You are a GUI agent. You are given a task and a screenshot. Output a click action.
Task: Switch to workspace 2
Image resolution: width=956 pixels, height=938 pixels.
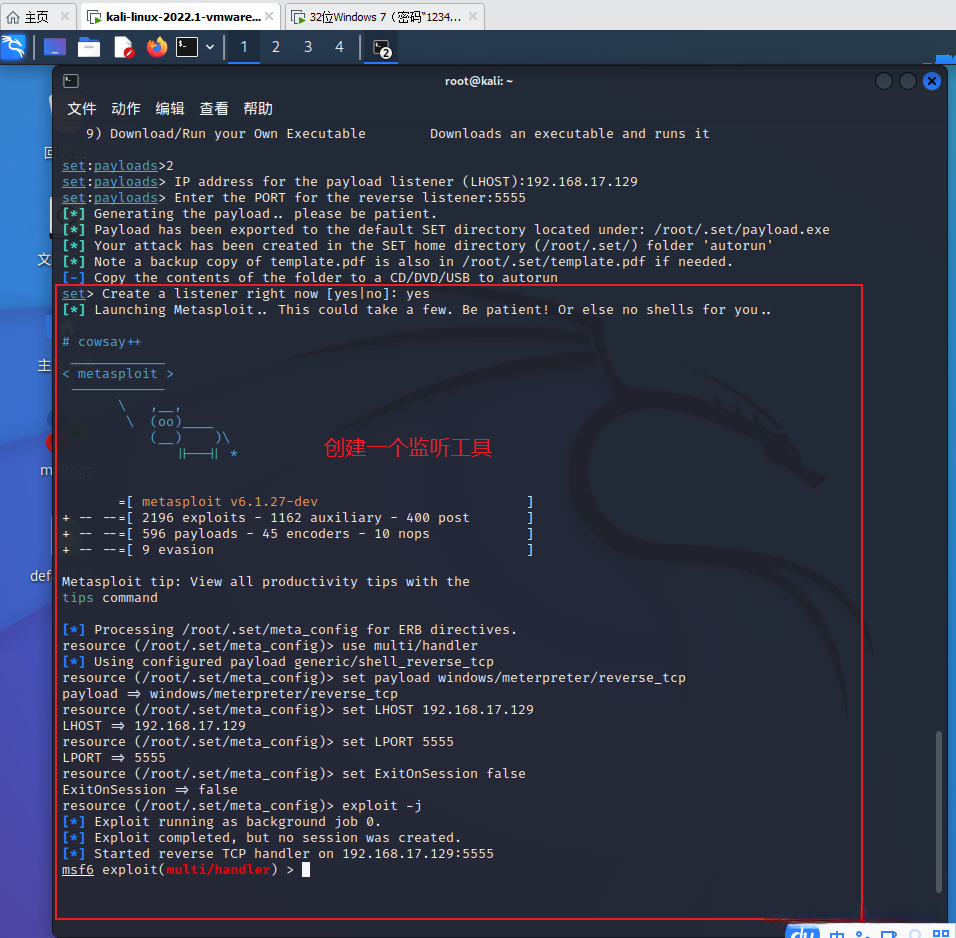pyautogui.click(x=276, y=47)
